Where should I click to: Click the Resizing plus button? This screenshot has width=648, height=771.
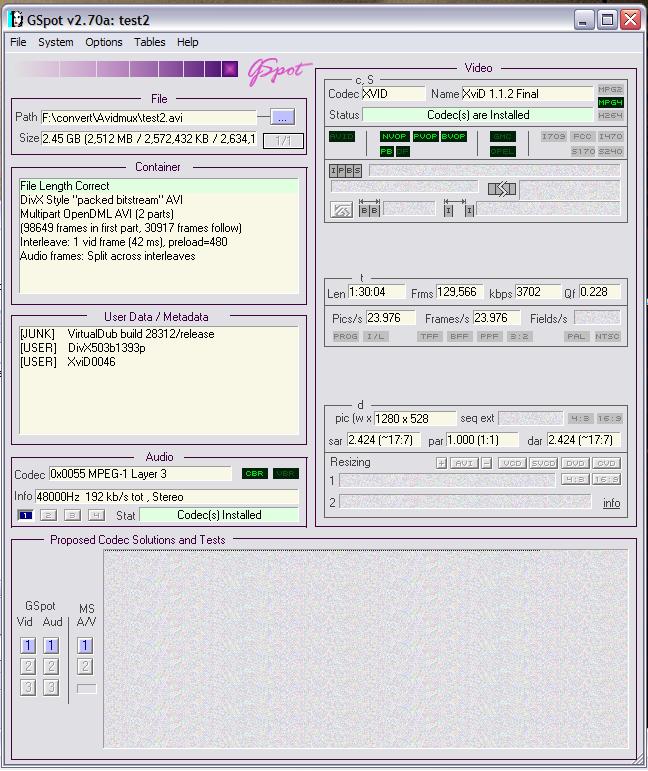[x=442, y=463]
